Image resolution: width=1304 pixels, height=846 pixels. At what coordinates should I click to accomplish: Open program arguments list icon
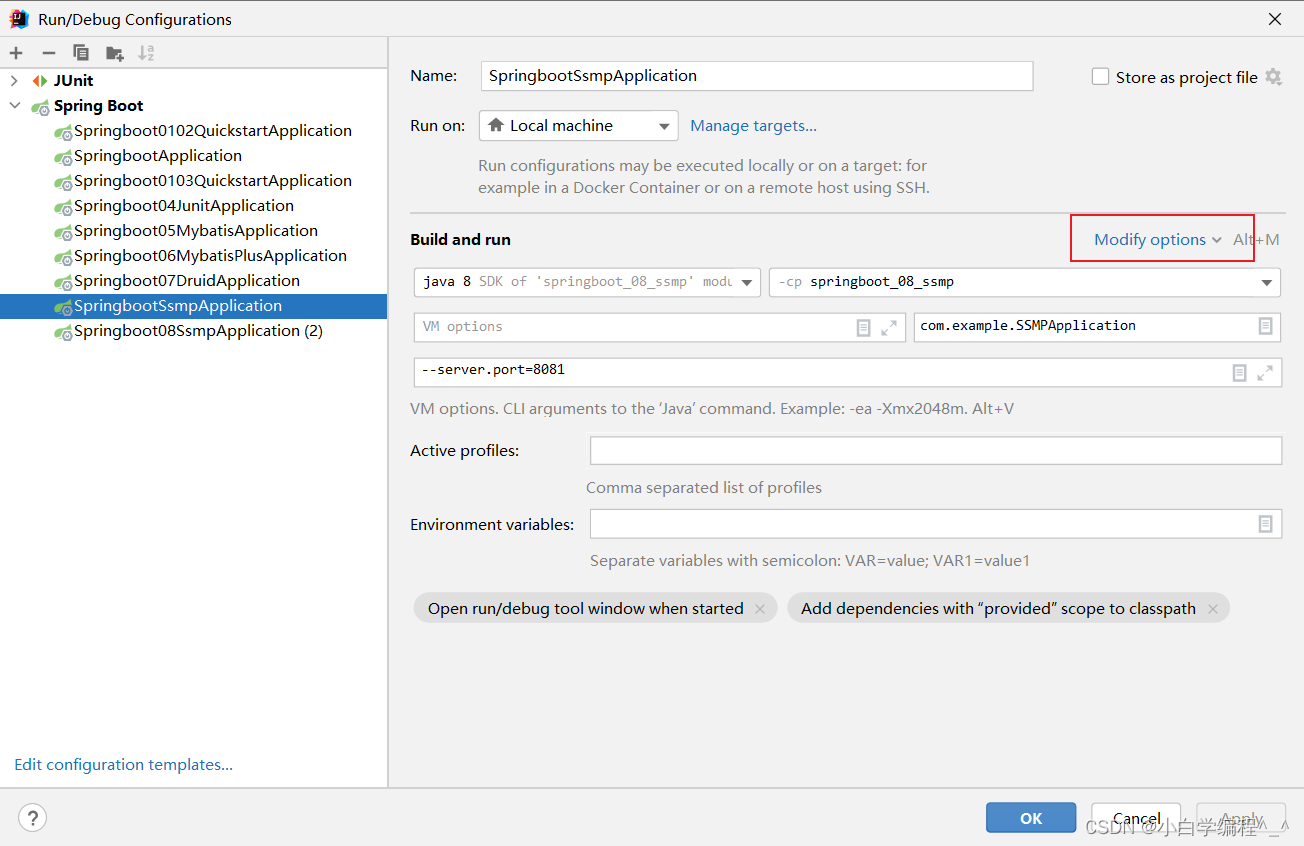1239,372
